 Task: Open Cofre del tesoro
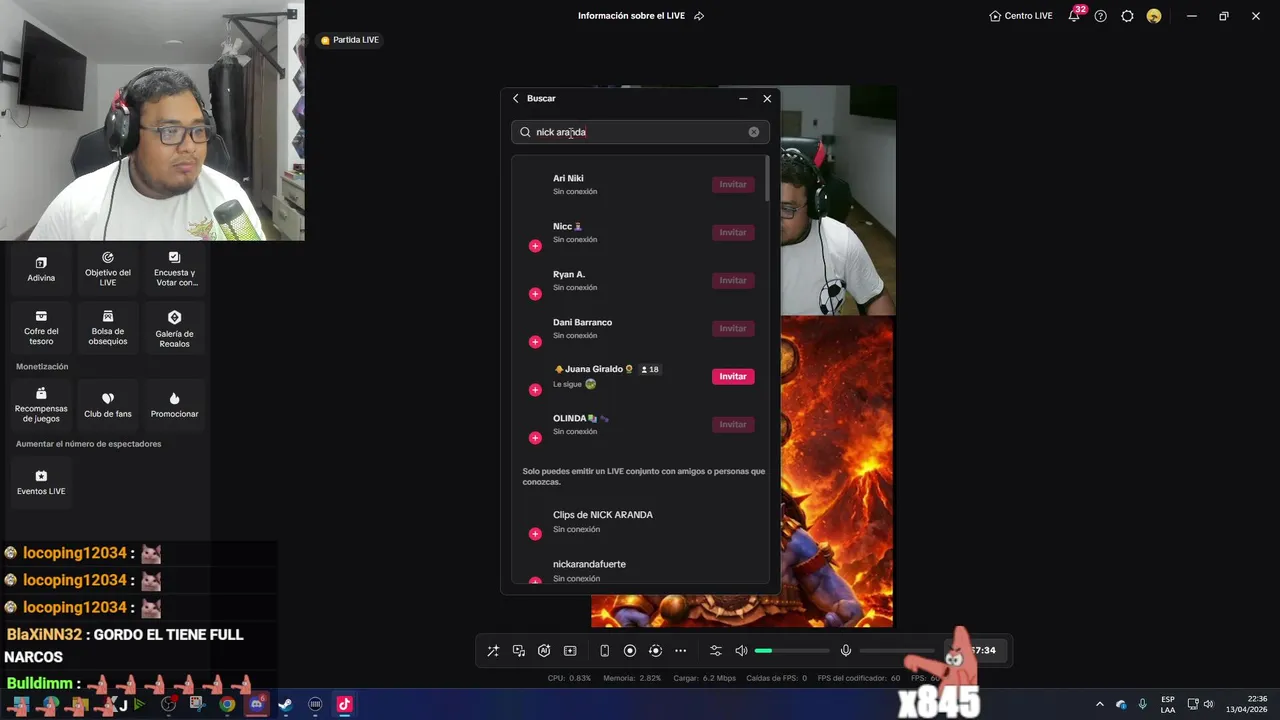pos(41,328)
